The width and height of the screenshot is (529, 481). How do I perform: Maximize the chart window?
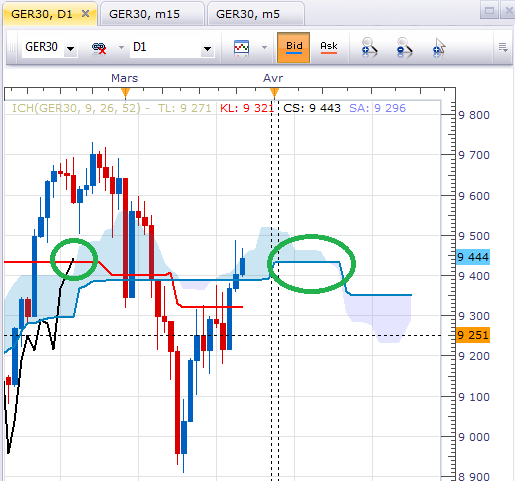pyautogui.click(x=489, y=11)
